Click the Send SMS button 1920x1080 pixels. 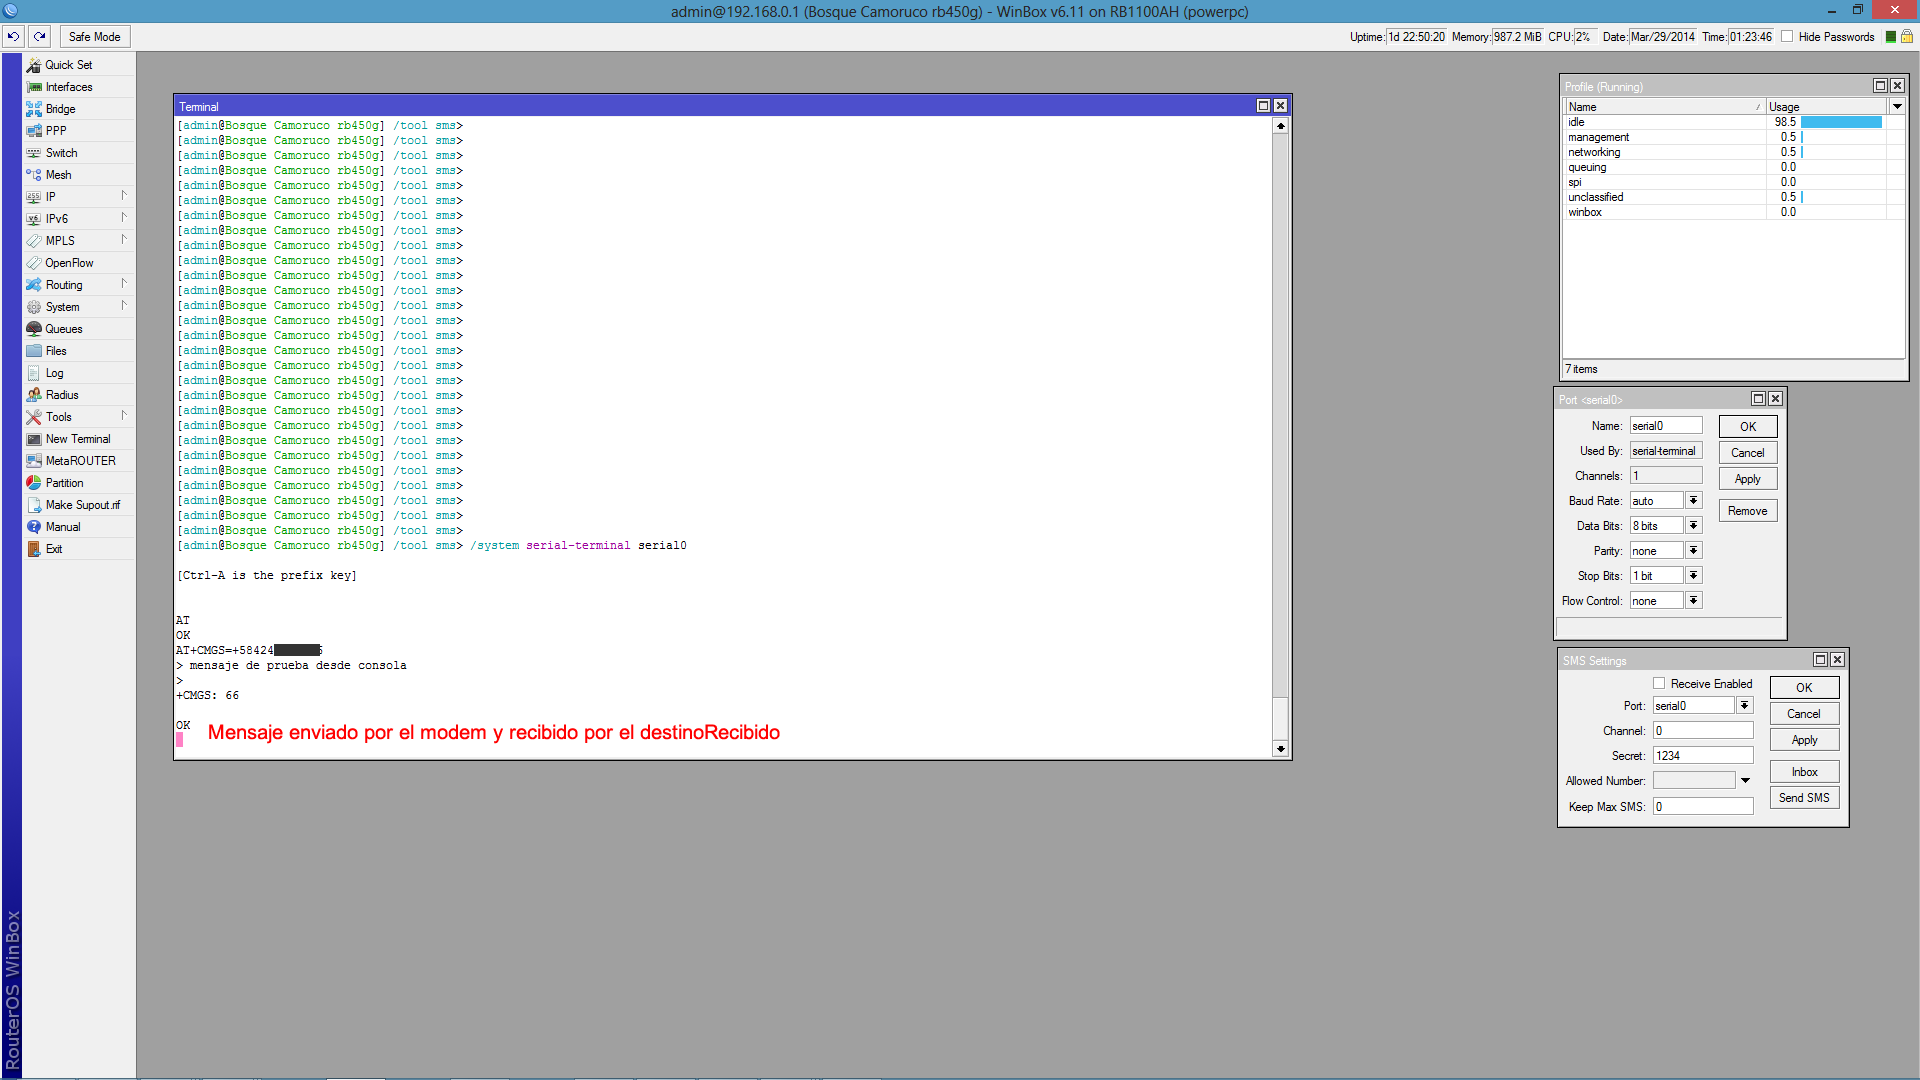[1804, 798]
